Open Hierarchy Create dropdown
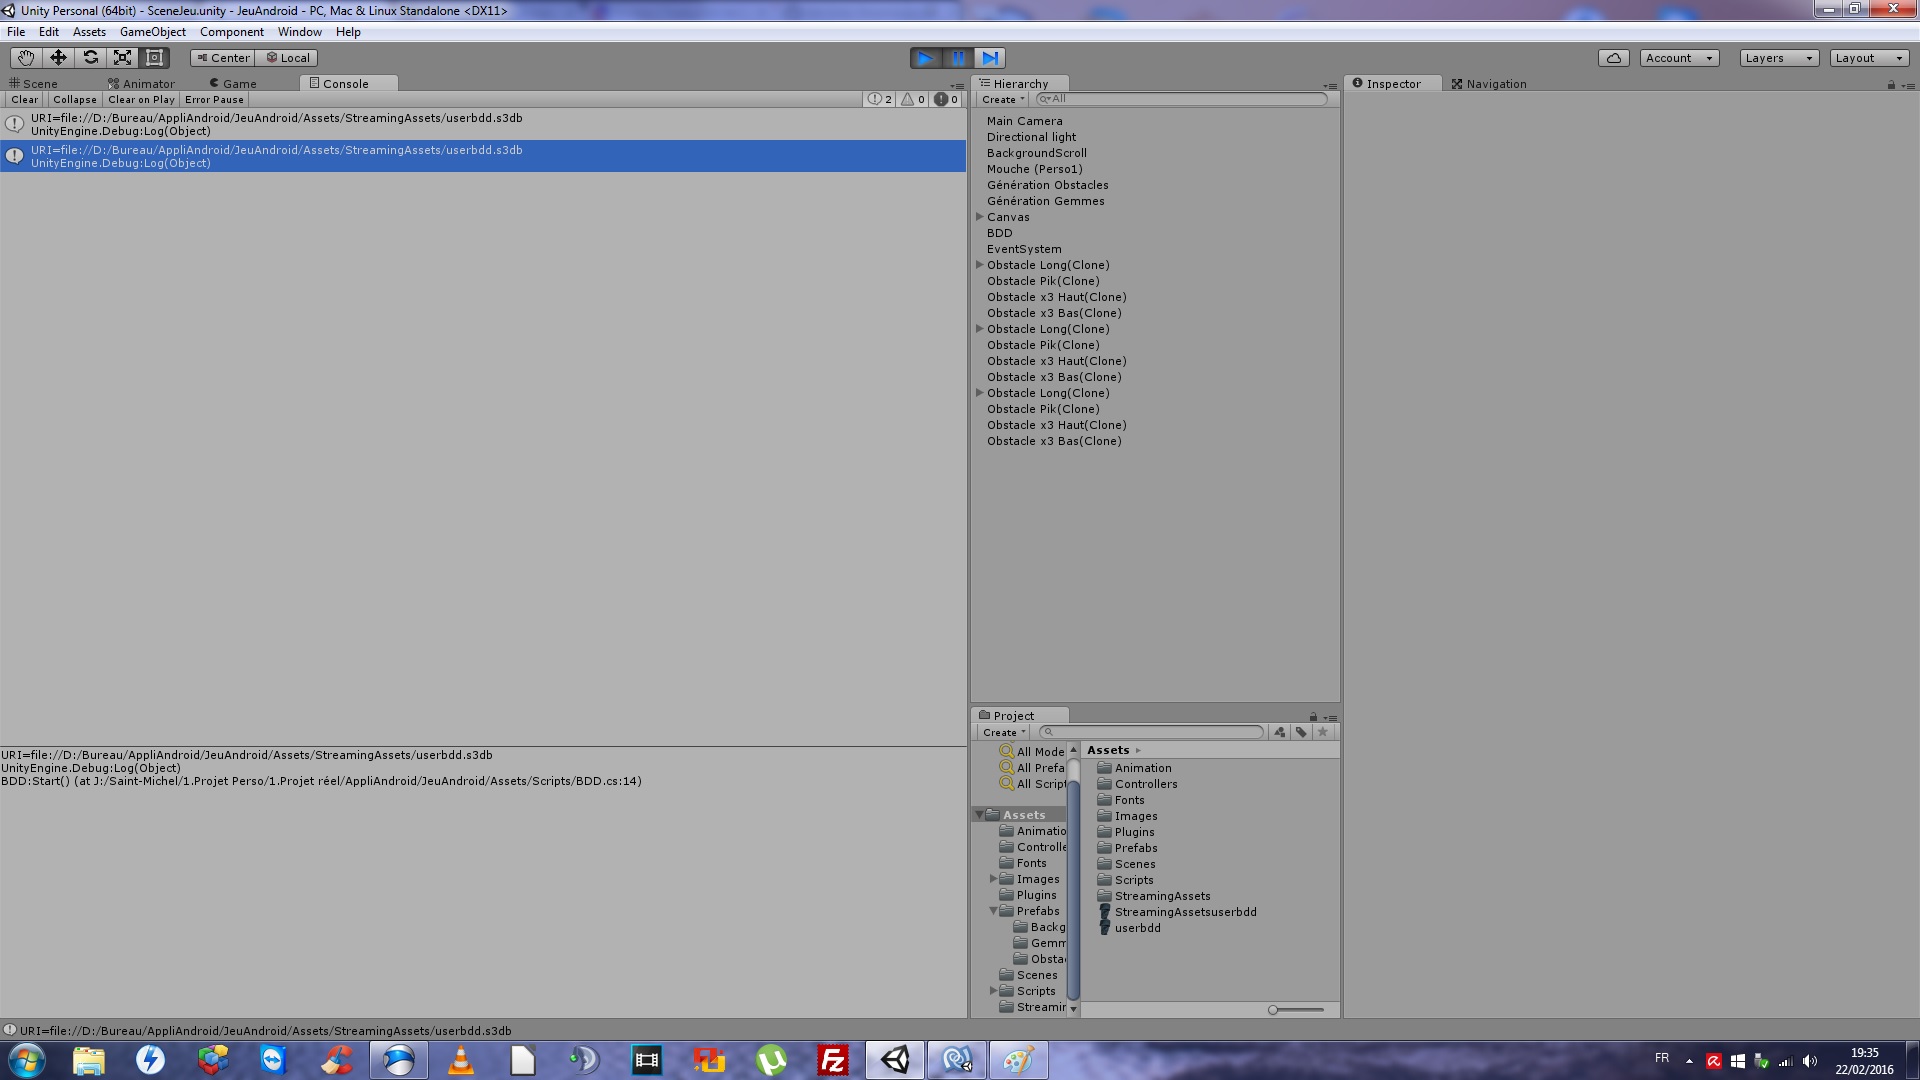Viewport: 1920px width, 1080px height. (1003, 100)
